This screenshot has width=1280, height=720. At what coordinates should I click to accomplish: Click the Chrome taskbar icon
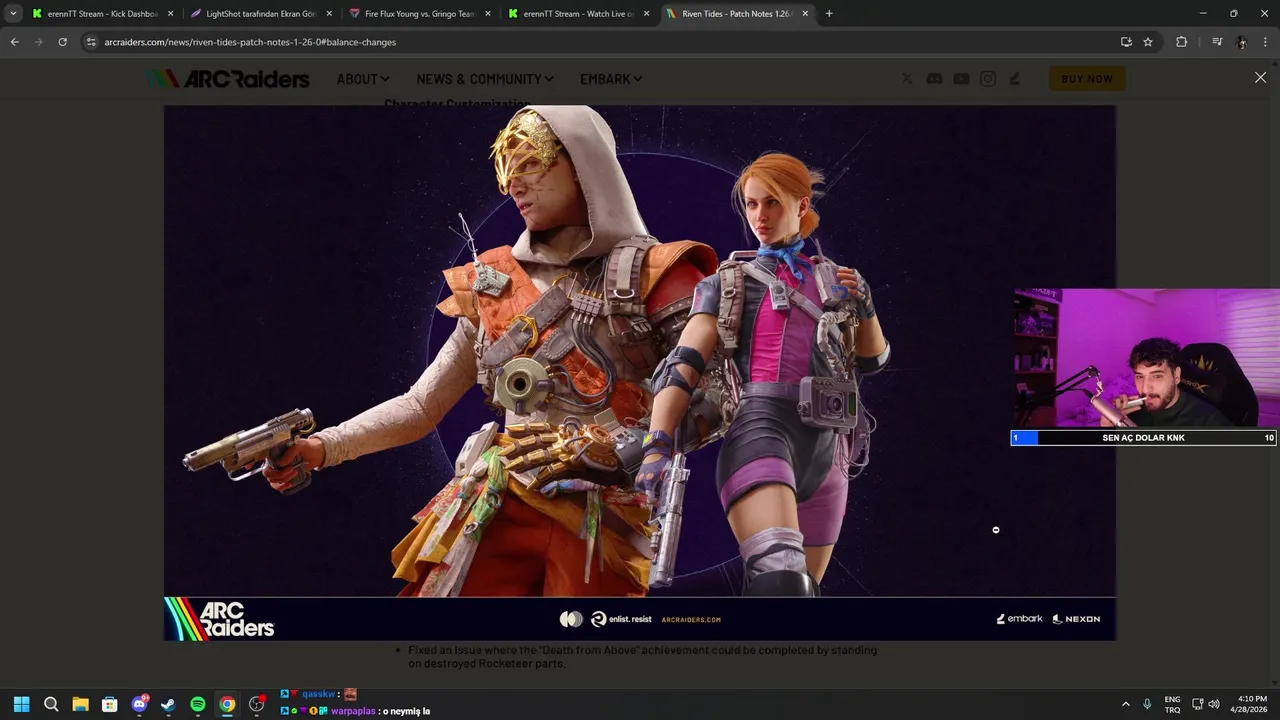click(227, 704)
